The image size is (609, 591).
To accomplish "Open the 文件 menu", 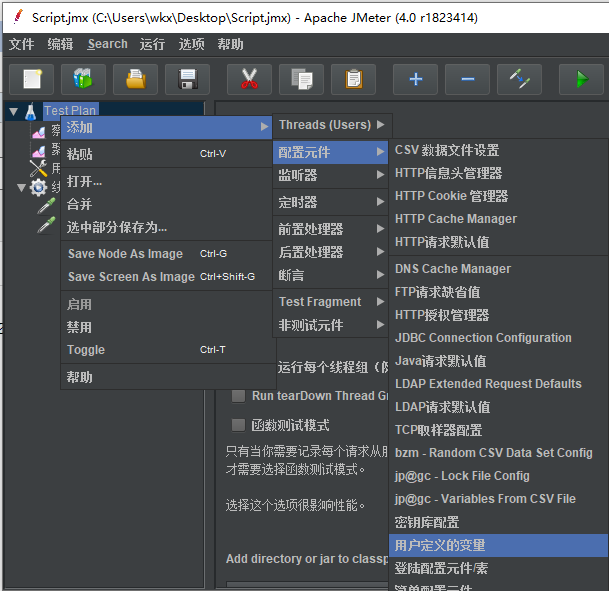I will (22, 44).
